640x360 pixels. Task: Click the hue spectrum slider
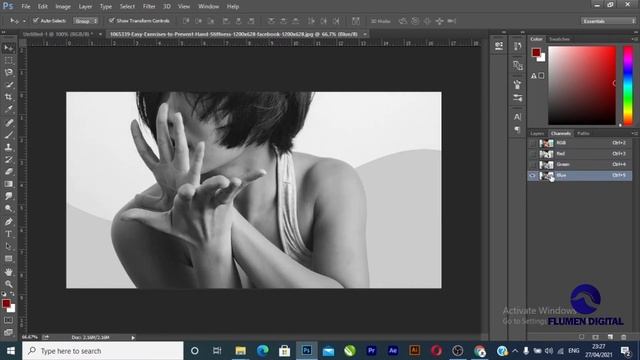click(628, 85)
